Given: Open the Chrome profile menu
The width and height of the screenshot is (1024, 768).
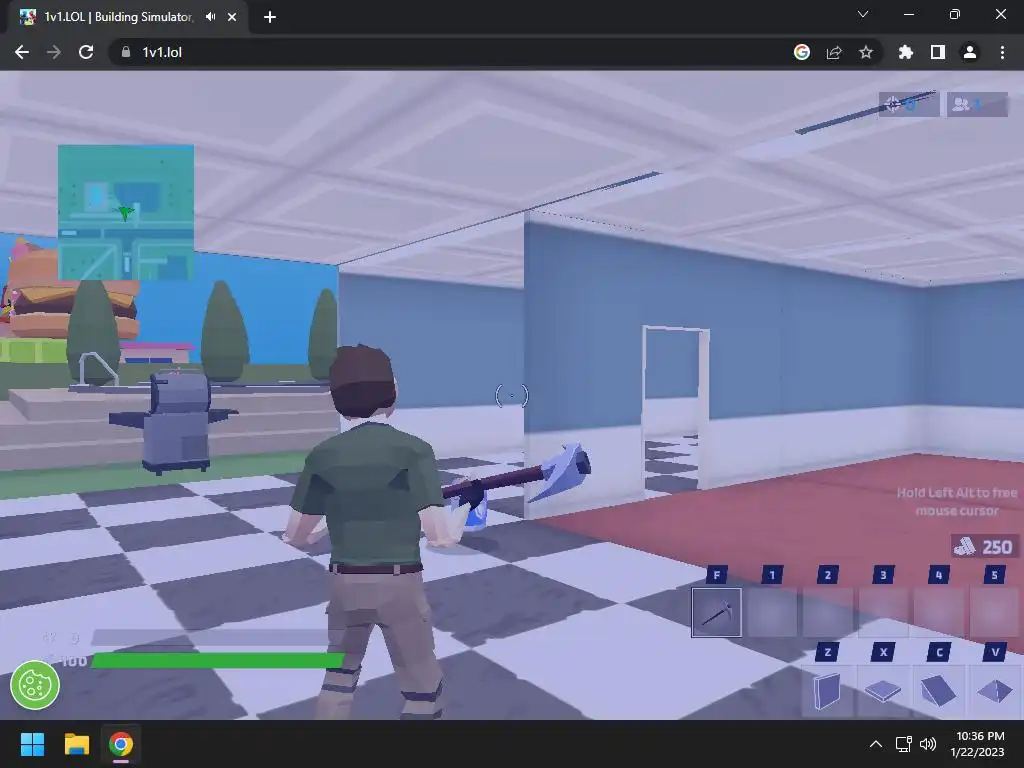Looking at the screenshot, I should (x=970, y=52).
